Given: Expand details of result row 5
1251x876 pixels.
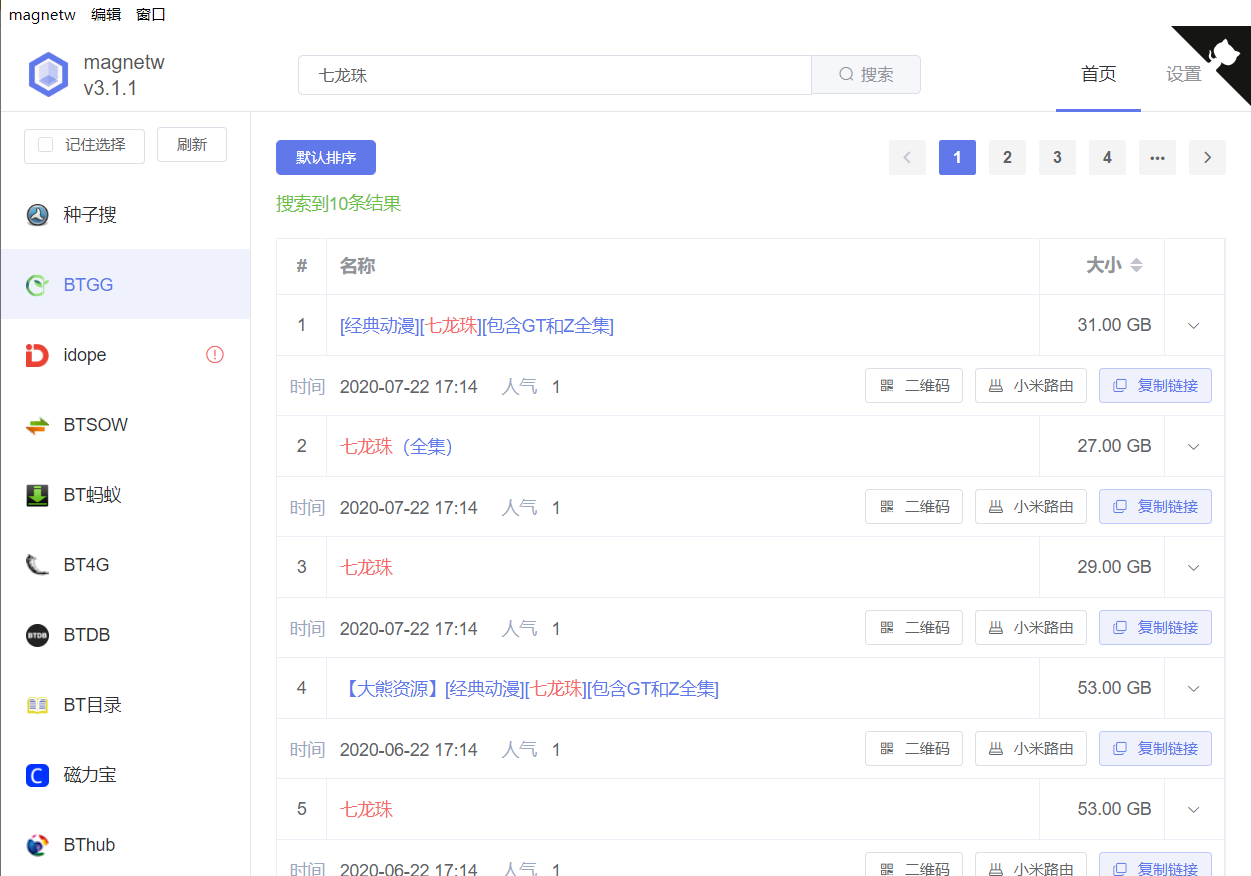Looking at the screenshot, I should tap(1193, 810).
